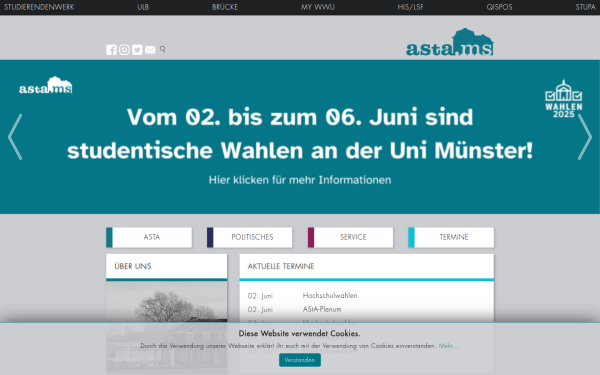Open HIS/LSF in top bar

tap(410, 7)
